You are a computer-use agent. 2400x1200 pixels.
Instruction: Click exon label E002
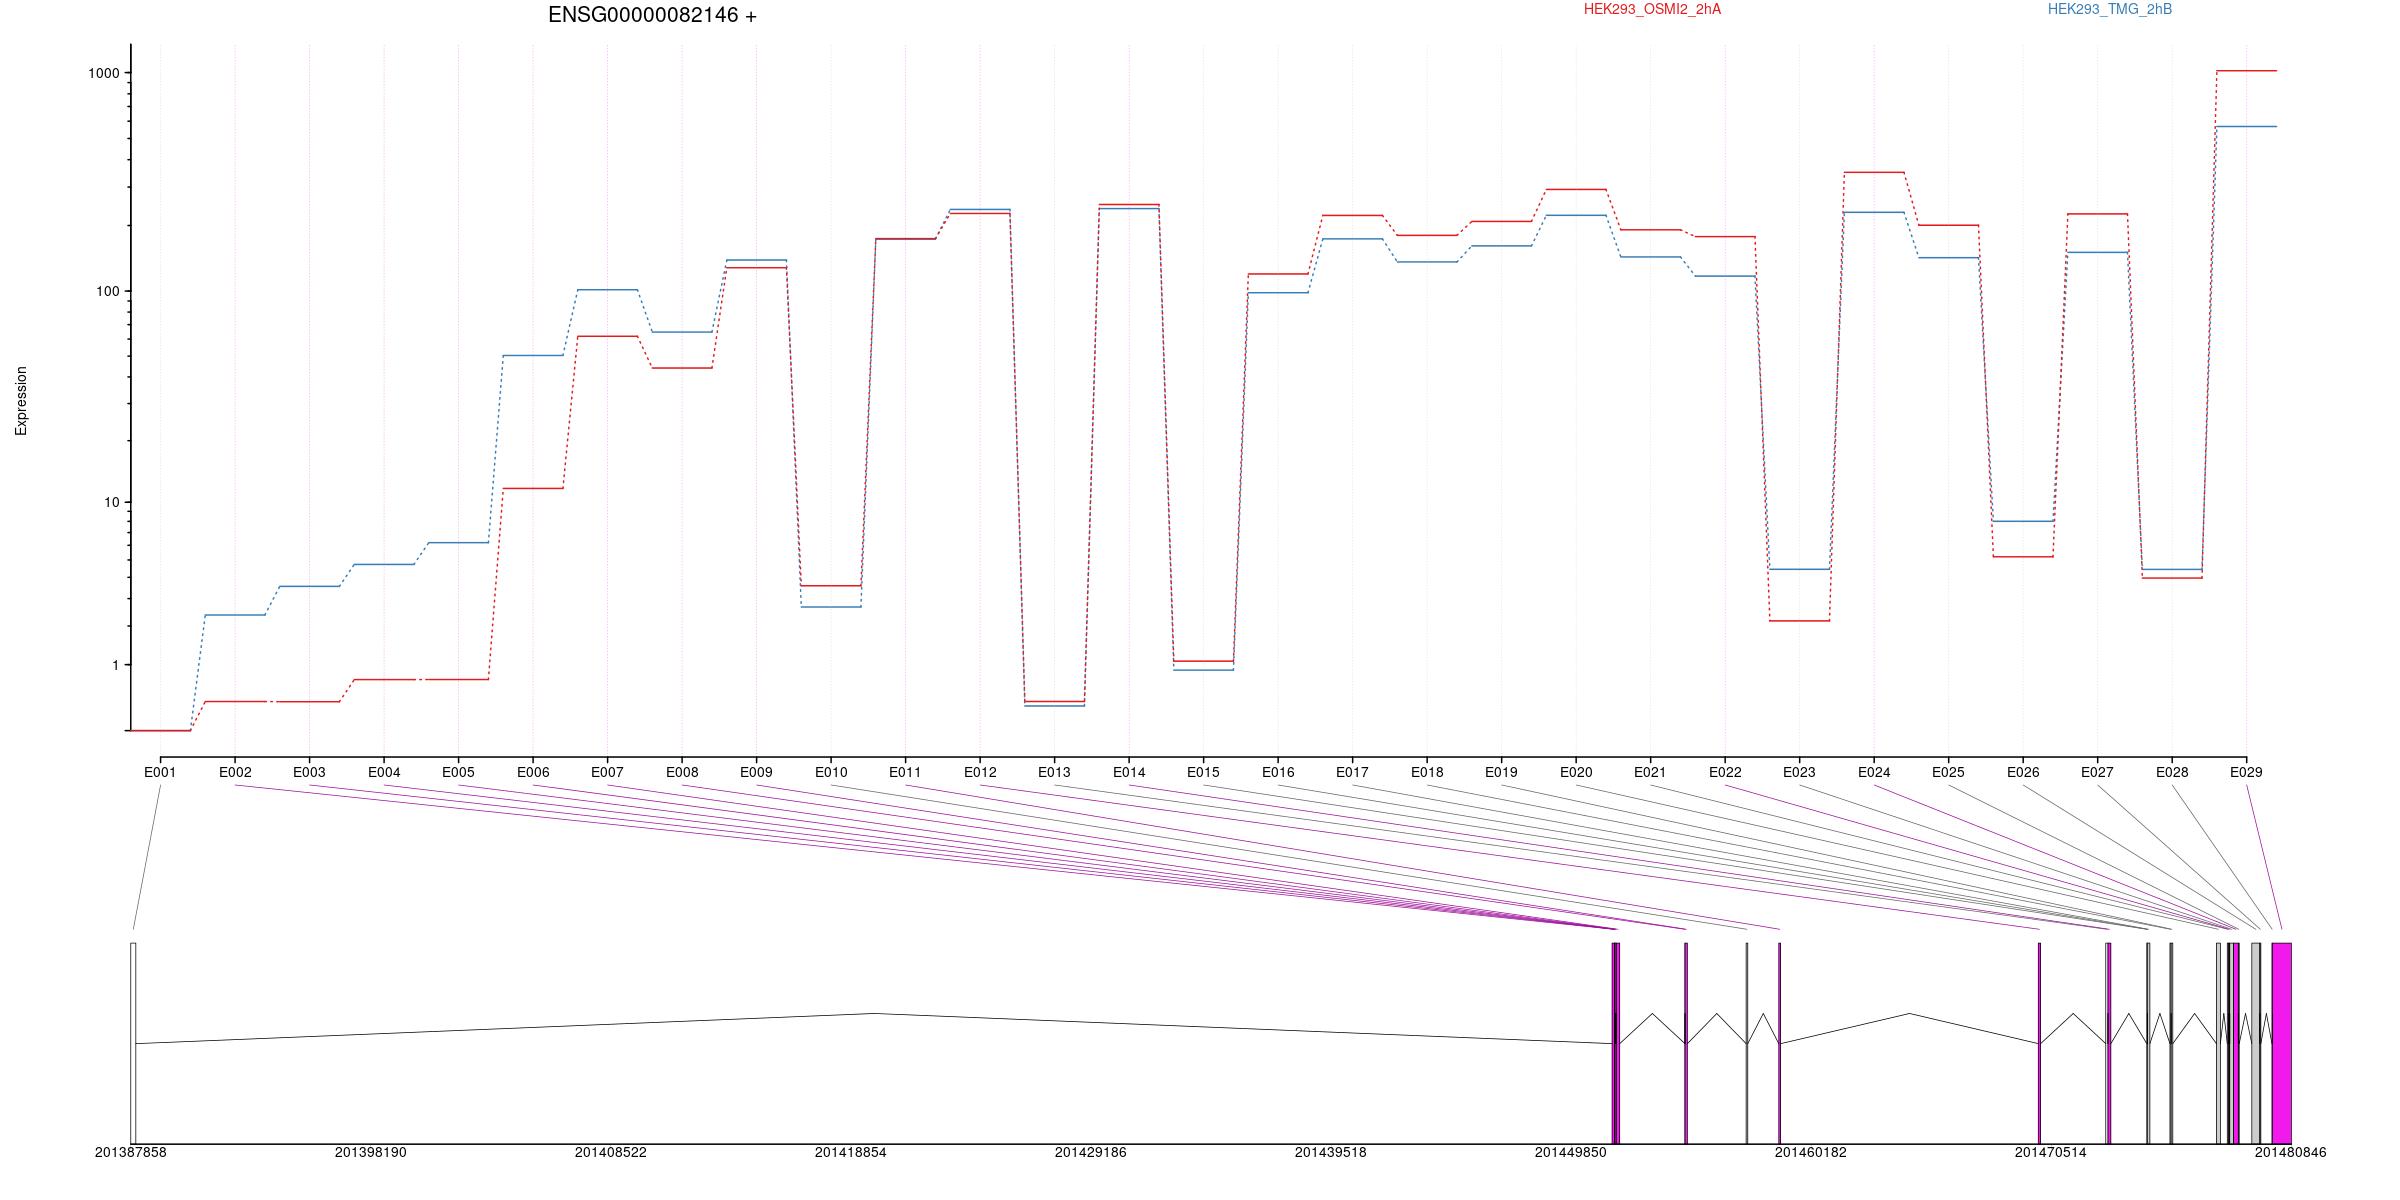coord(235,772)
